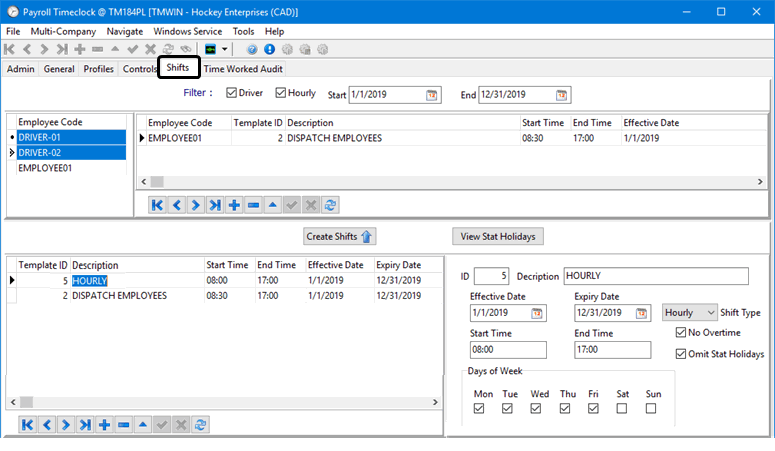Screen dimensions: 775x451
Task: Toggle the No Overtime checkbox
Action: 681,333
